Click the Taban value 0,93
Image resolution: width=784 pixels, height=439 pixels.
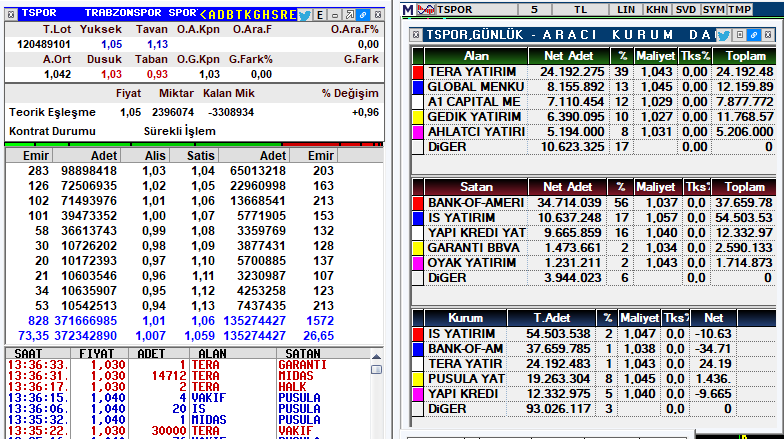coord(157,74)
